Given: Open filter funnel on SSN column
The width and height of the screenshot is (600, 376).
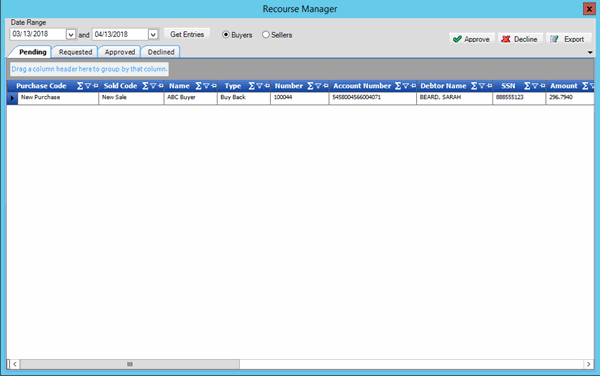Looking at the screenshot, I should (535, 86).
